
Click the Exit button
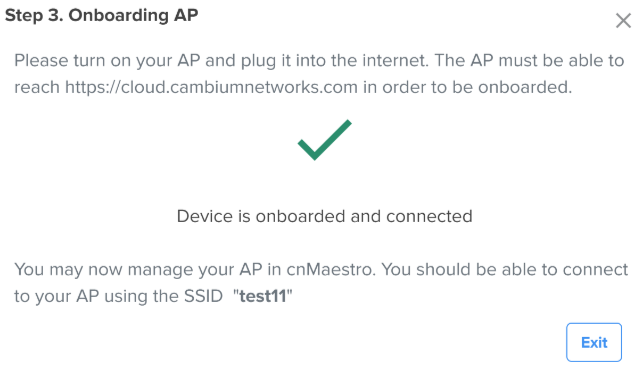[x=594, y=342]
